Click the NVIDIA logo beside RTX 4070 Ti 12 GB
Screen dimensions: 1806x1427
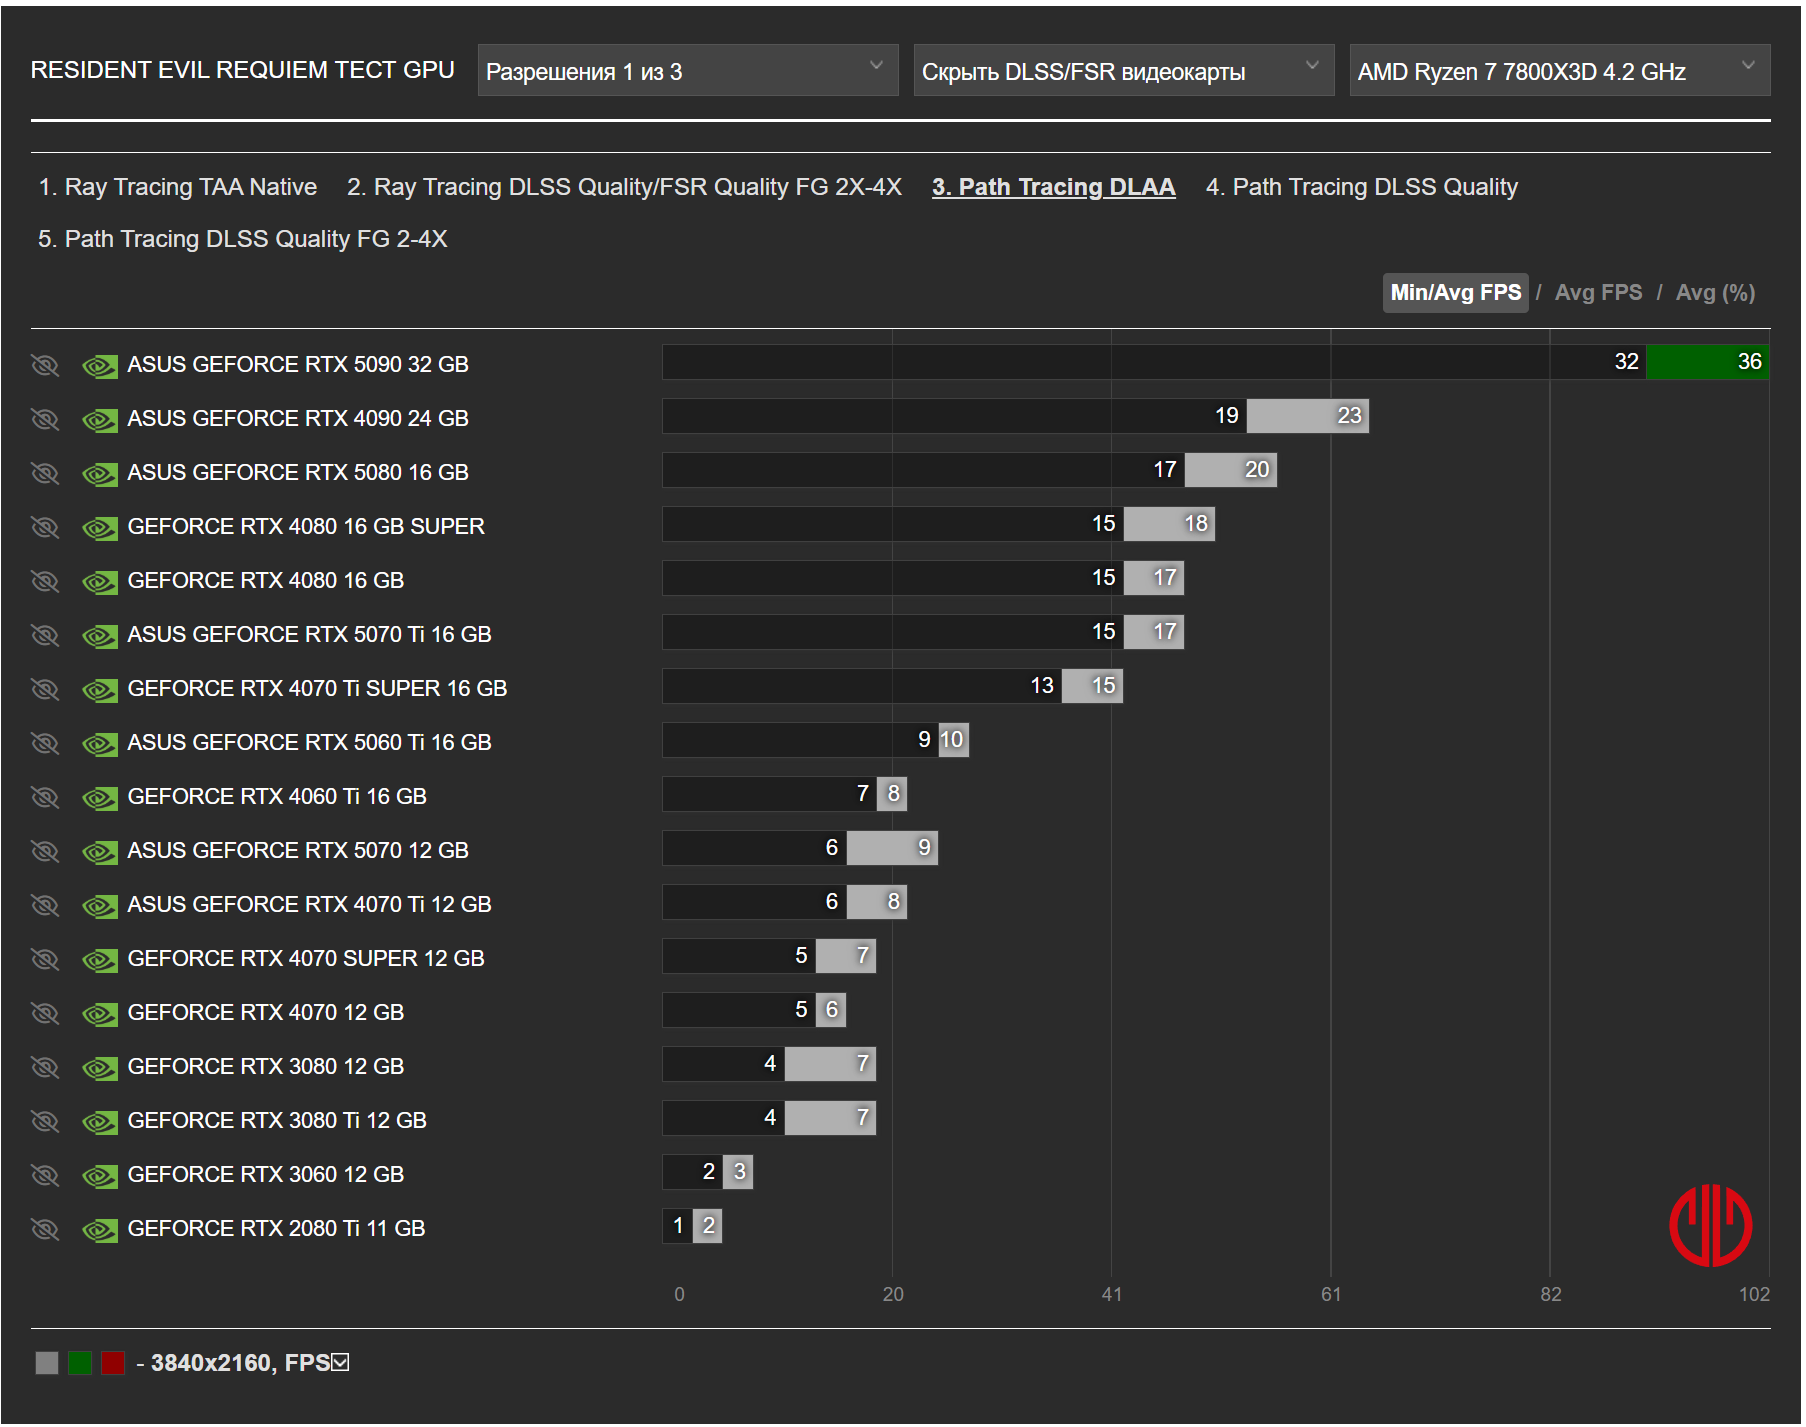click(x=100, y=906)
